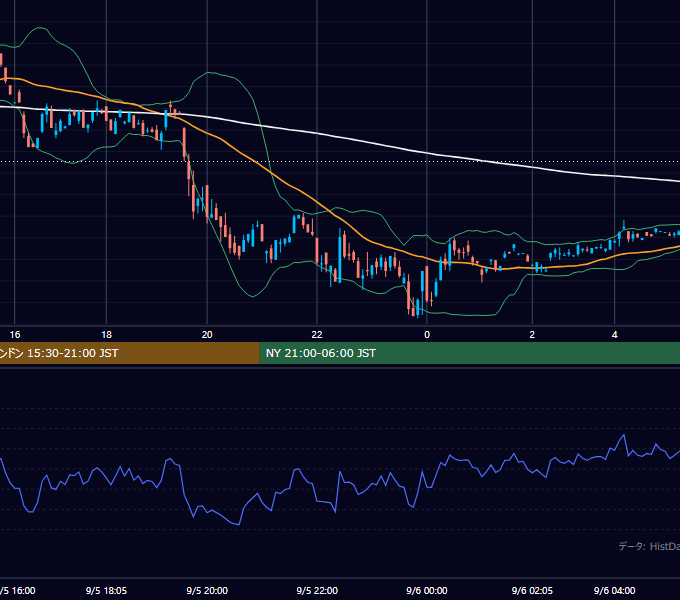Click the London 15:30-21:00 JST session bar
This screenshot has height=600, width=680.
(x=130, y=353)
